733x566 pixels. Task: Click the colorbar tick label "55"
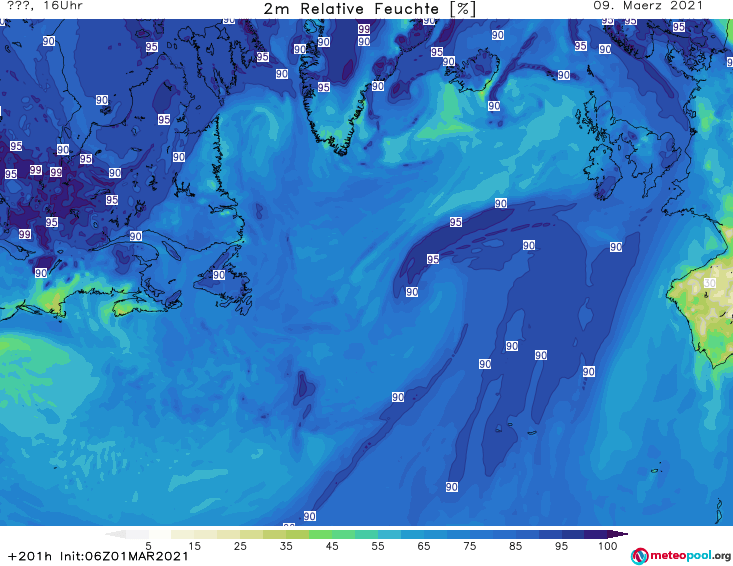coord(378,546)
